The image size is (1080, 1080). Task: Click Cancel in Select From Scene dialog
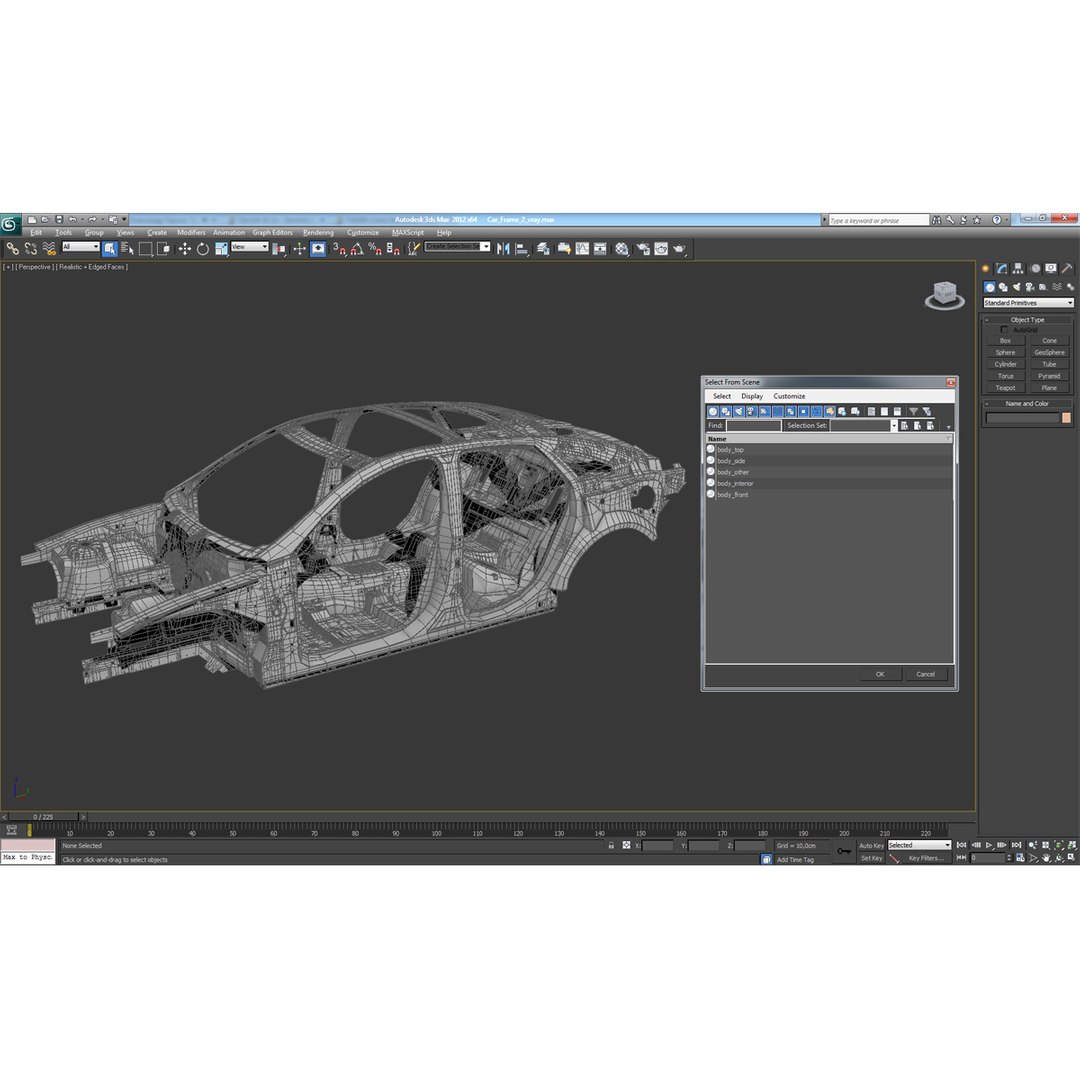pyautogui.click(x=926, y=674)
